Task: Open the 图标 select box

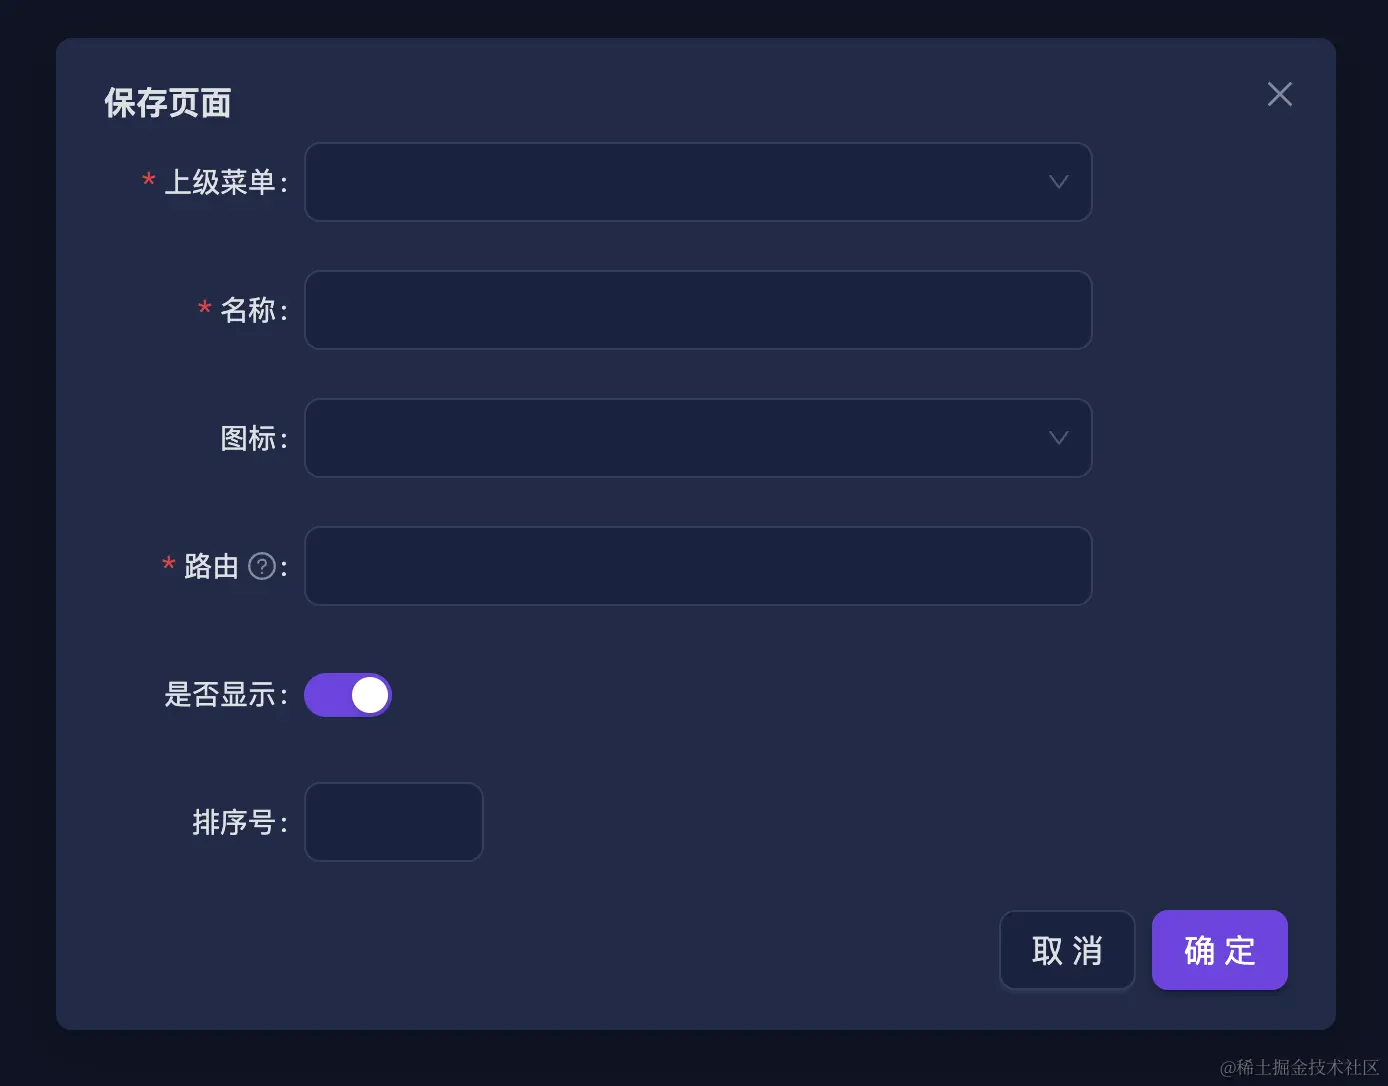Action: click(680, 438)
